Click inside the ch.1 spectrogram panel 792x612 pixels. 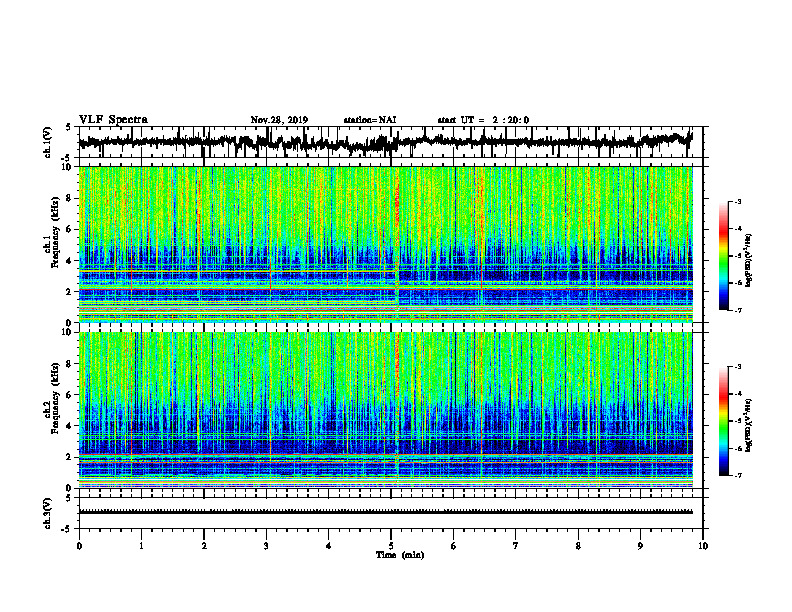click(385, 244)
